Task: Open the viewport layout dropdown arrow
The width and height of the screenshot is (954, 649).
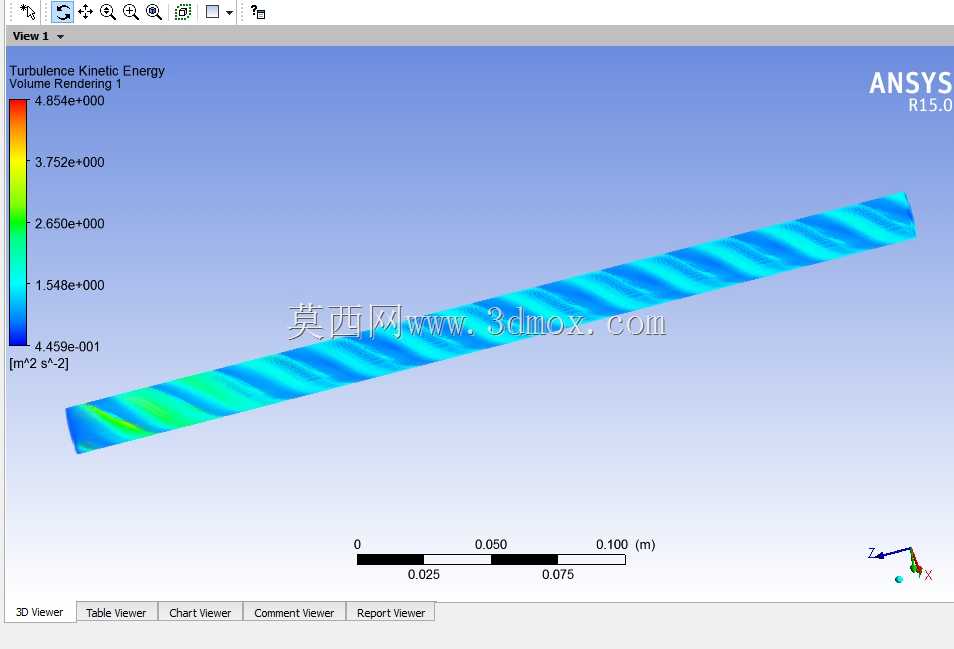Action: pyautogui.click(x=229, y=12)
